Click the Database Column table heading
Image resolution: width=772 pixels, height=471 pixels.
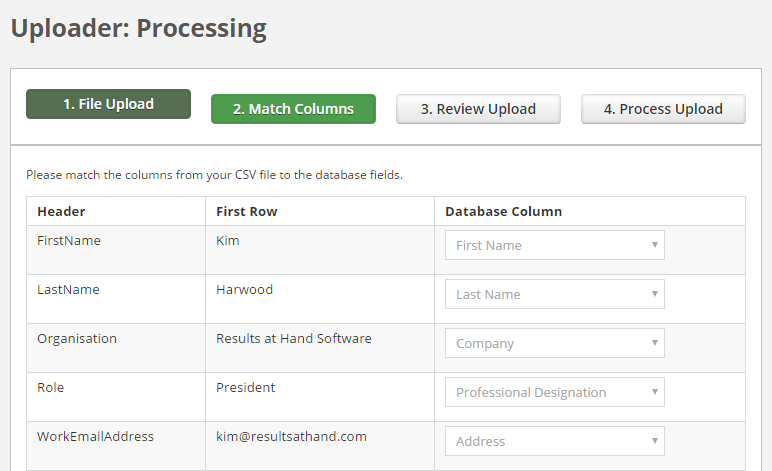click(503, 212)
